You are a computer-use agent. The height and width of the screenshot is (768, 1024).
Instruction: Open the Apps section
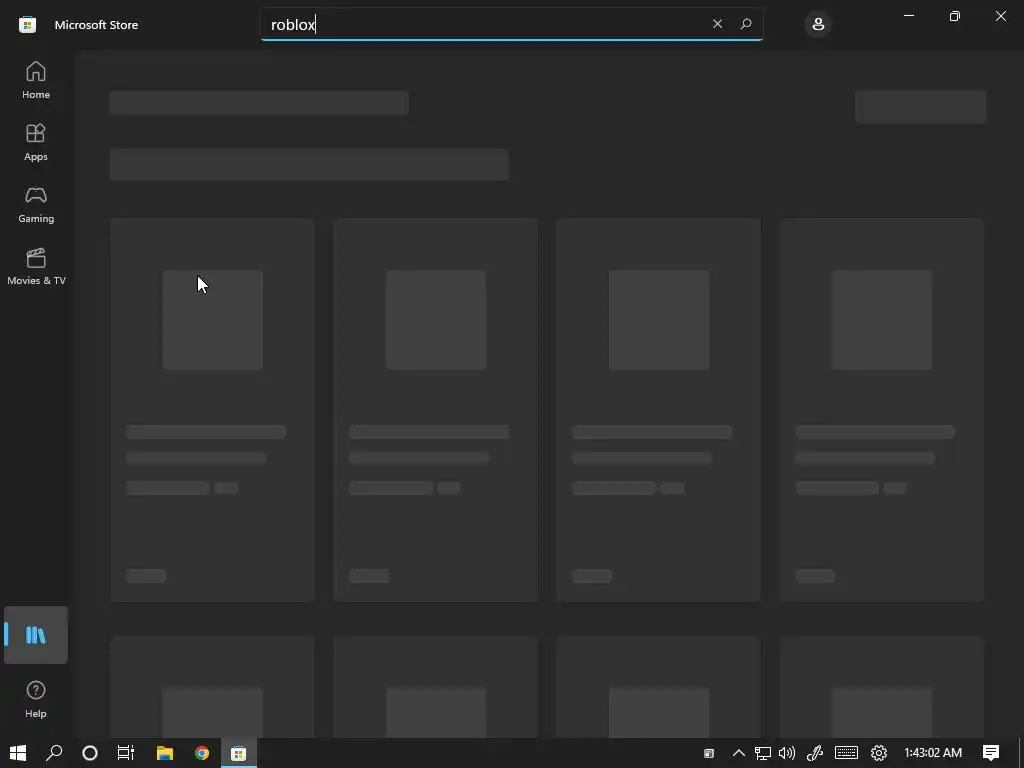point(36,142)
